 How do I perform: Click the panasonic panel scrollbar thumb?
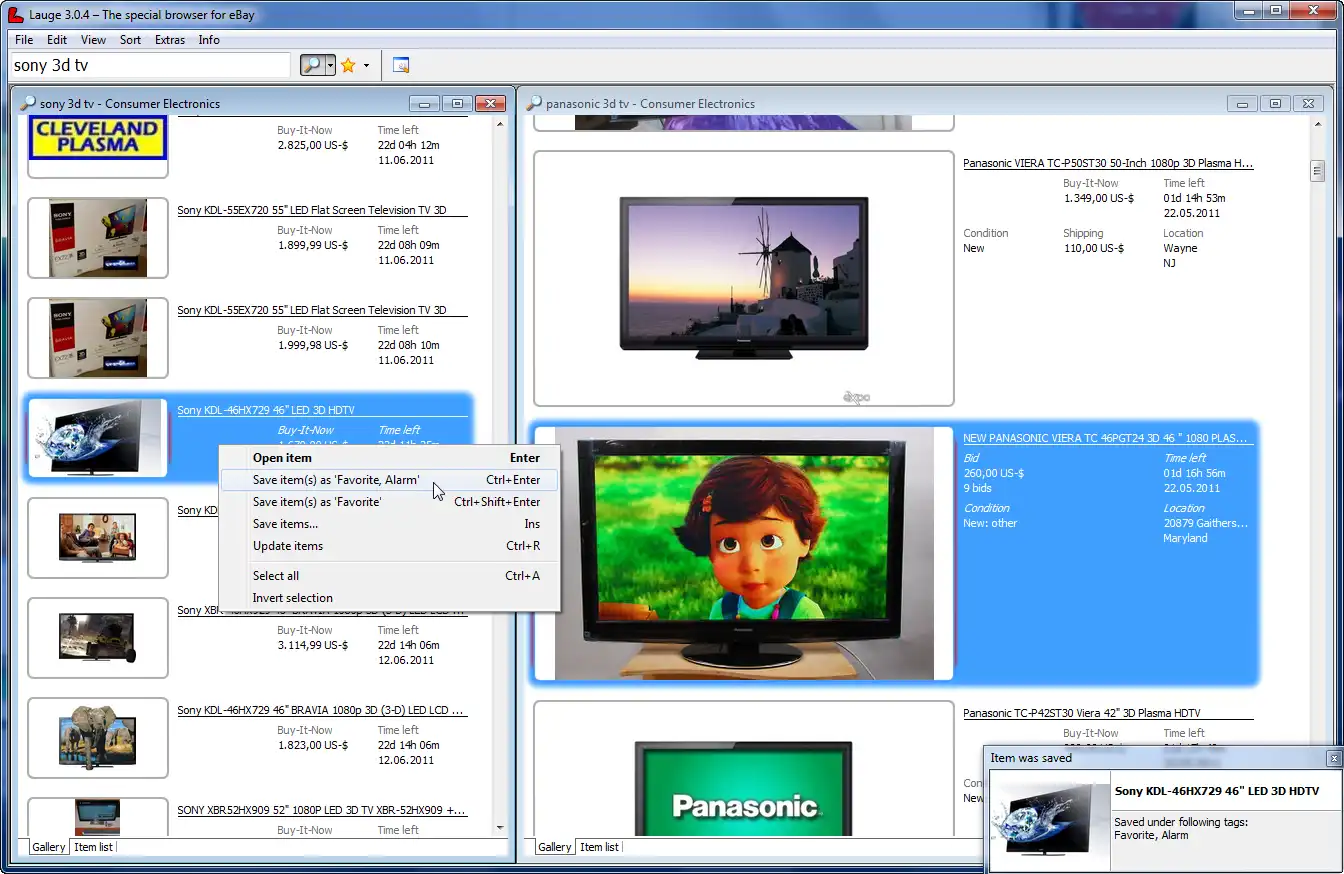click(1318, 170)
